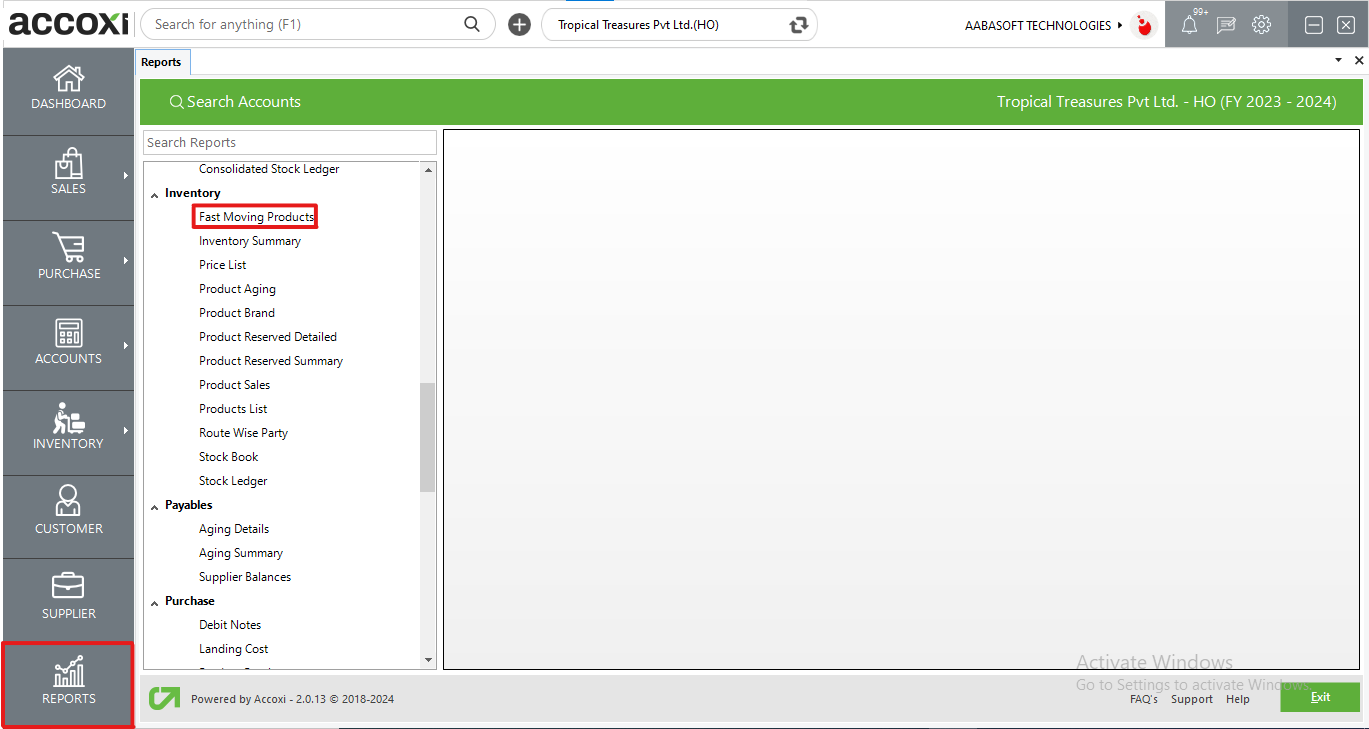Click the green Exit button
The height and width of the screenshot is (729, 1369).
1319,697
